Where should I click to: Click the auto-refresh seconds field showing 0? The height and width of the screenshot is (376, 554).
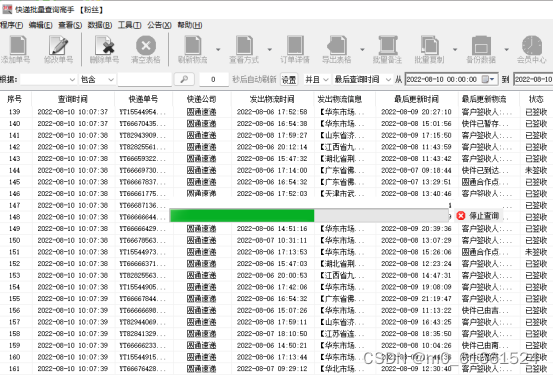tap(213, 80)
